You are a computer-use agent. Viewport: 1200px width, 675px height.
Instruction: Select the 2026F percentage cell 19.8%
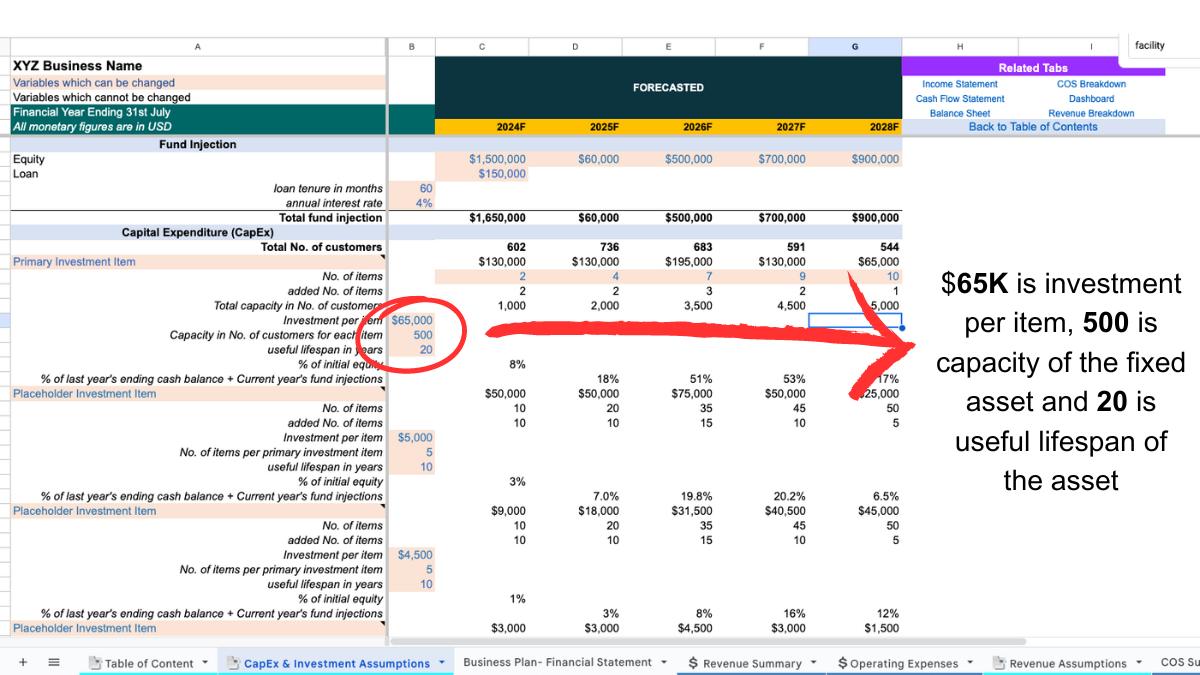click(668, 496)
